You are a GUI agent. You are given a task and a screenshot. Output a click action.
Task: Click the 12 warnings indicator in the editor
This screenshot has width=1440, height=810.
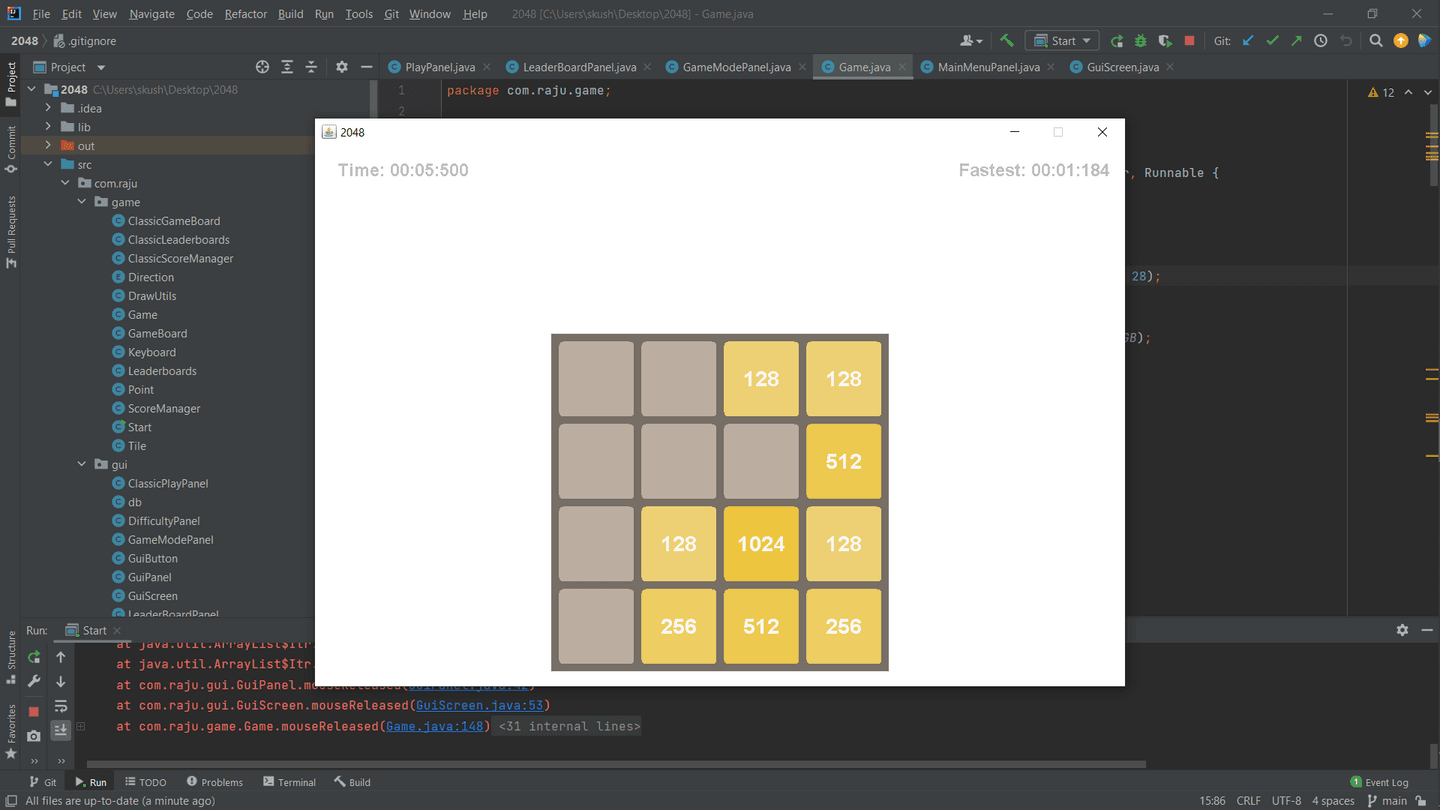[x=1381, y=92]
